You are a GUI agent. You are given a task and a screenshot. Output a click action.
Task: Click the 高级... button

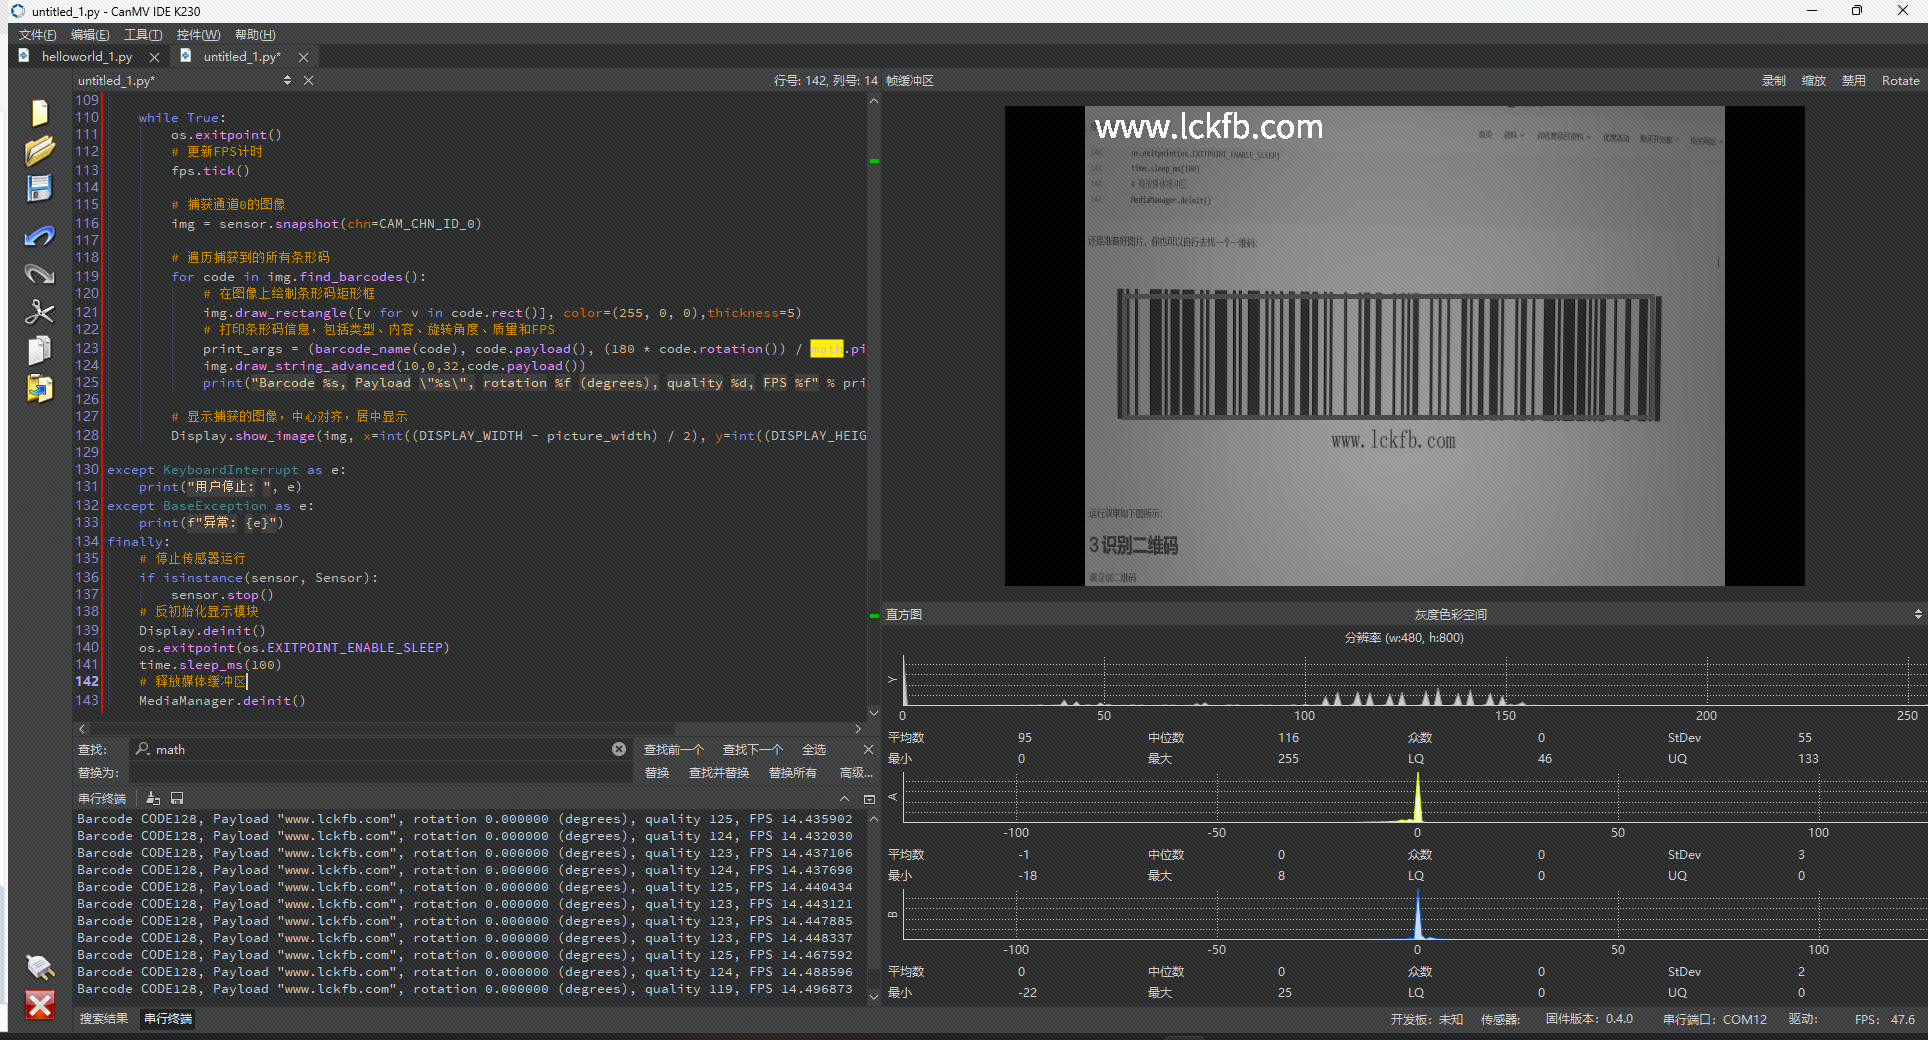856,772
